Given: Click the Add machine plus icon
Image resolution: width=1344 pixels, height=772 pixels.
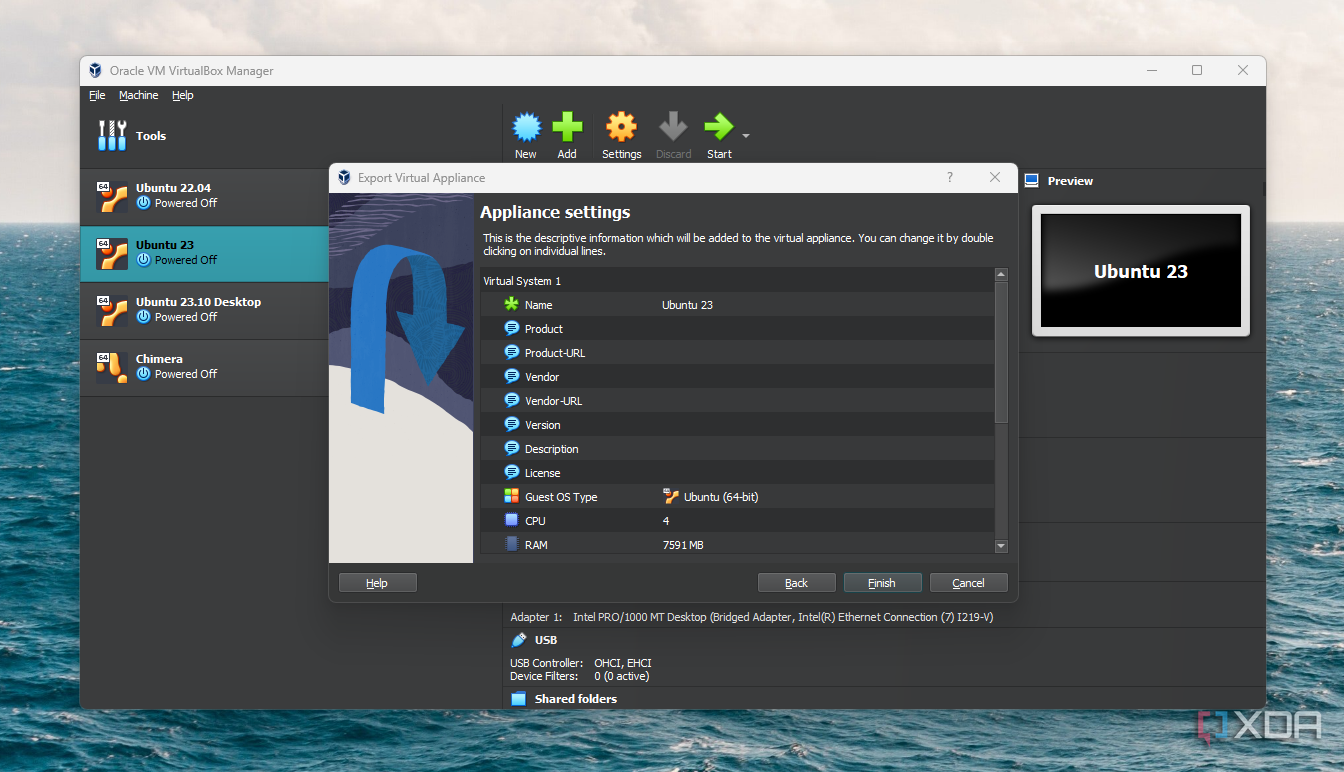Looking at the screenshot, I should (x=567, y=127).
